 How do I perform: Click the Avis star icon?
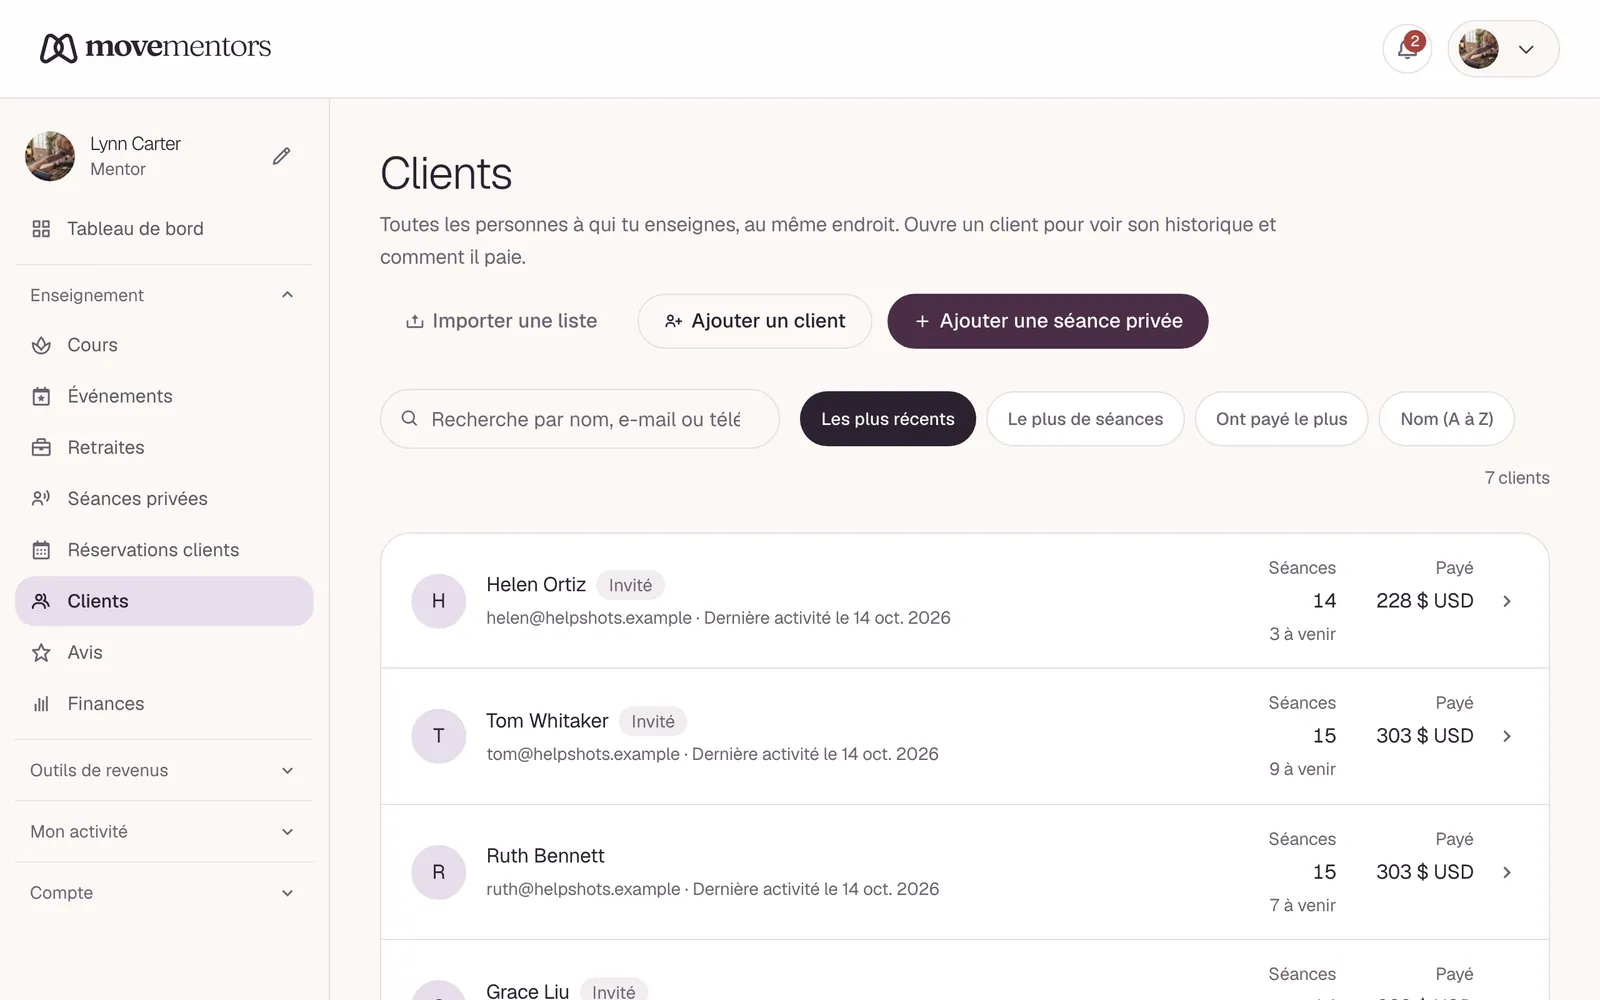[41, 652]
